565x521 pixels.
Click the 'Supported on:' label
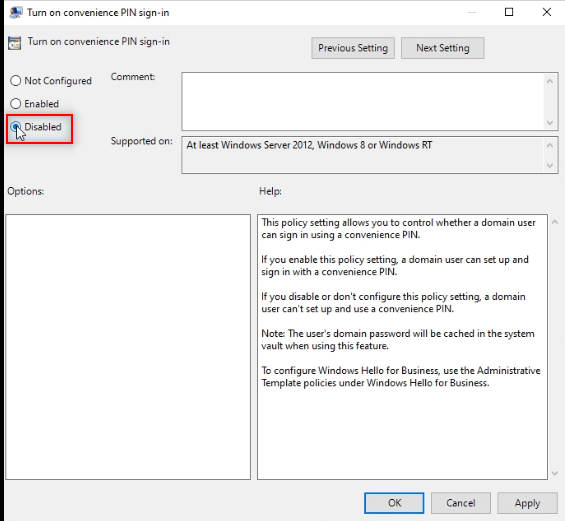tap(141, 141)
